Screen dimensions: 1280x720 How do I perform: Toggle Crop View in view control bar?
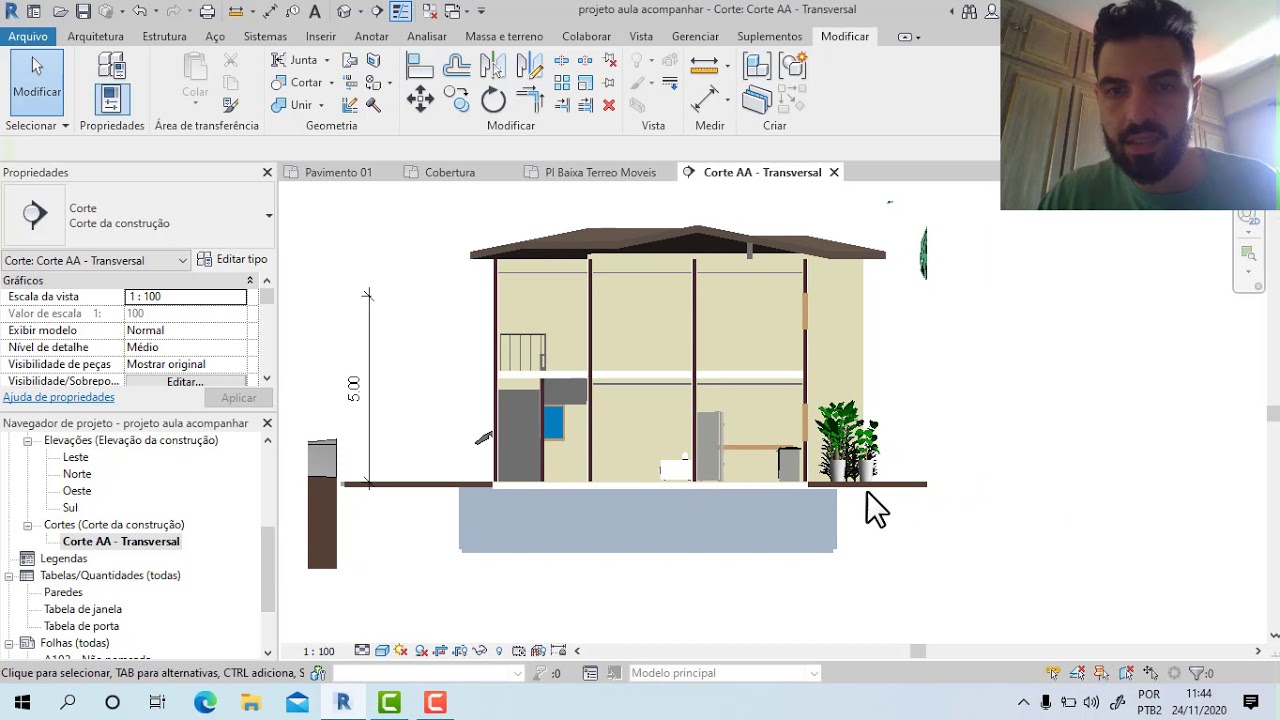(440, 651)
